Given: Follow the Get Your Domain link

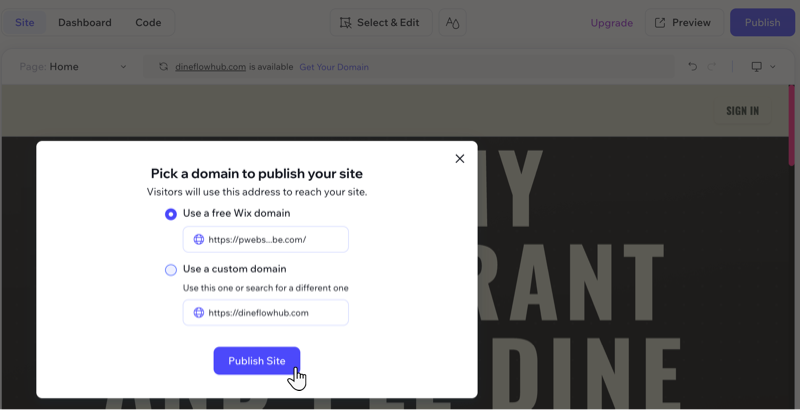Looking at the screenshot, I should [x=334, y=67].
